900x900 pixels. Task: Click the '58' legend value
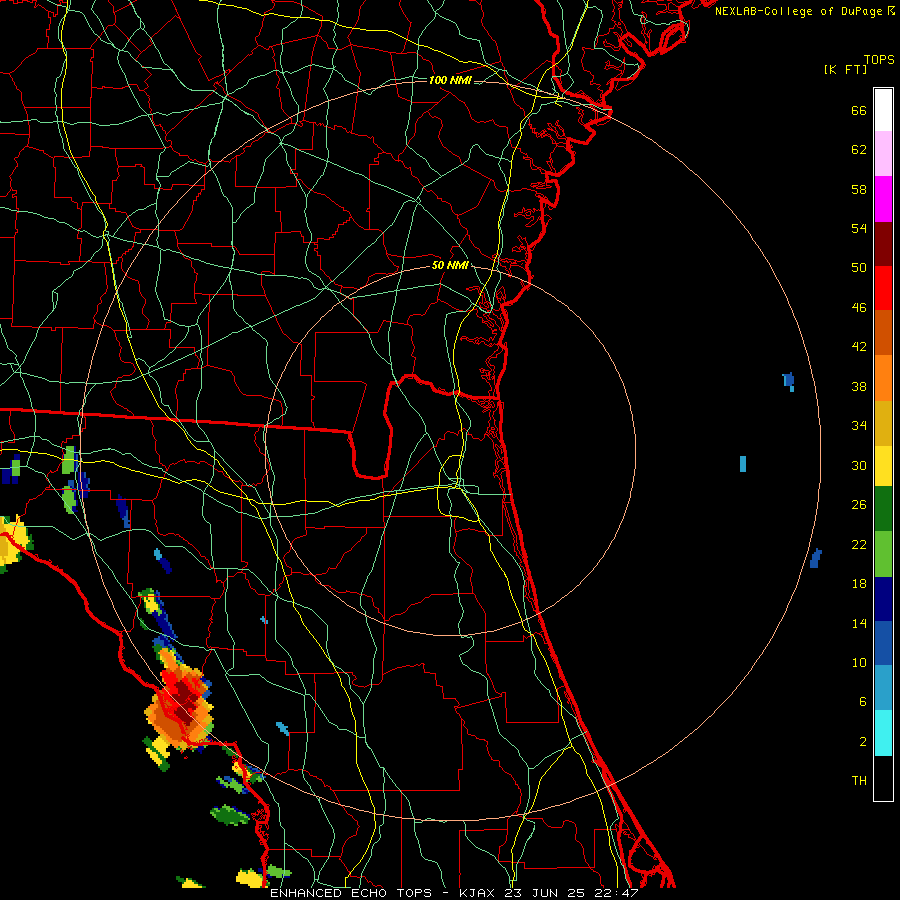point(859,189)
